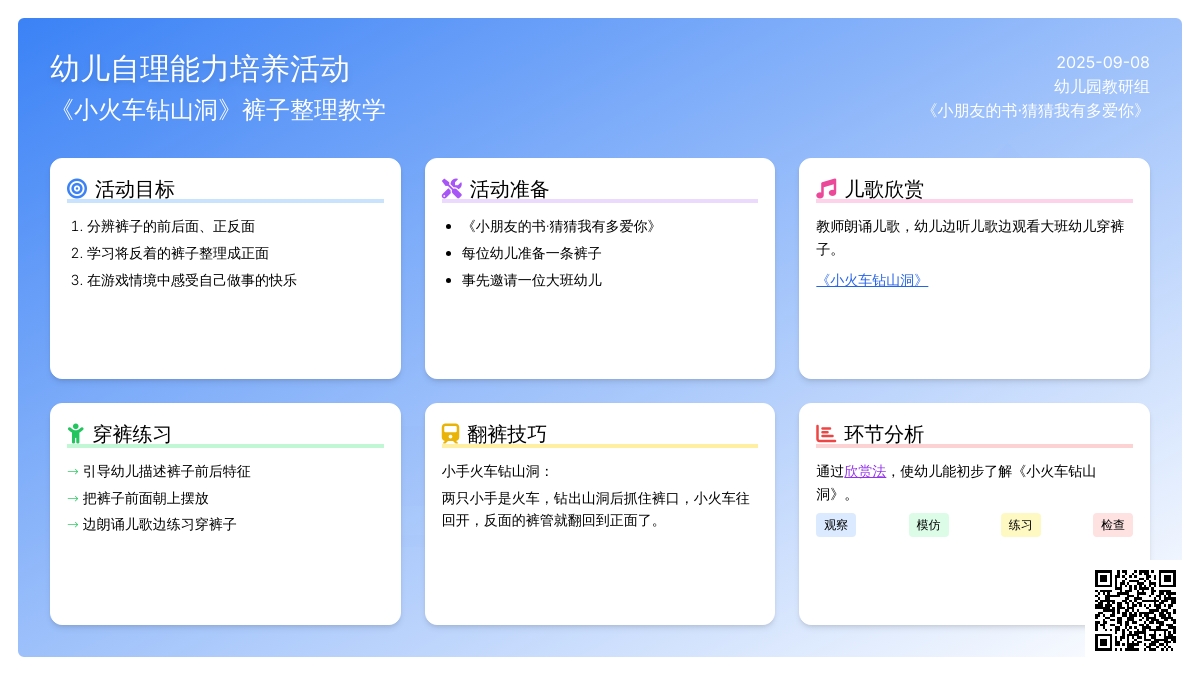Select the green 模仿 tag
Viewport: 1200px width, 675px height.
[x=928, y=525]
